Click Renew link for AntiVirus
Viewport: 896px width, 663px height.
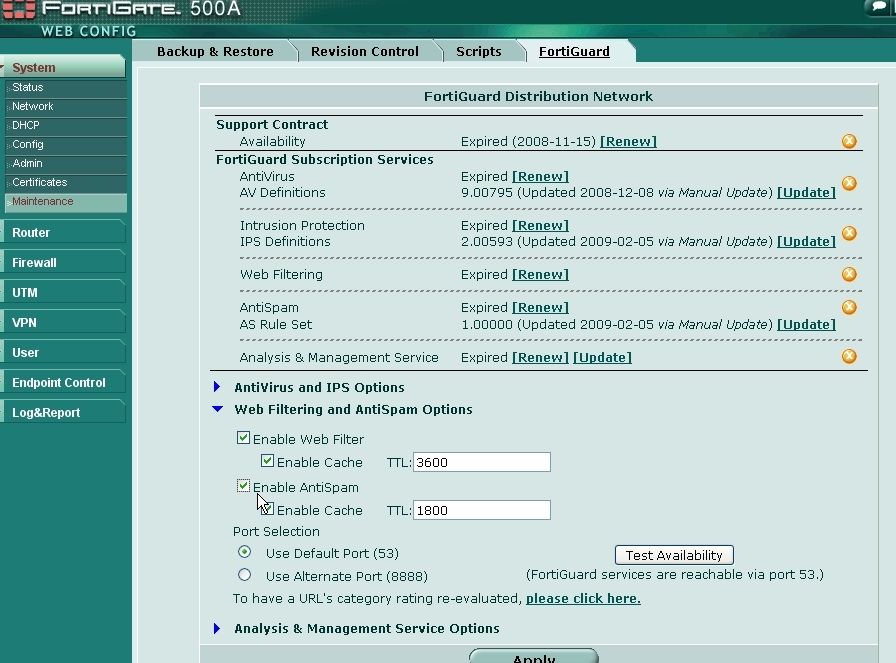540,177
